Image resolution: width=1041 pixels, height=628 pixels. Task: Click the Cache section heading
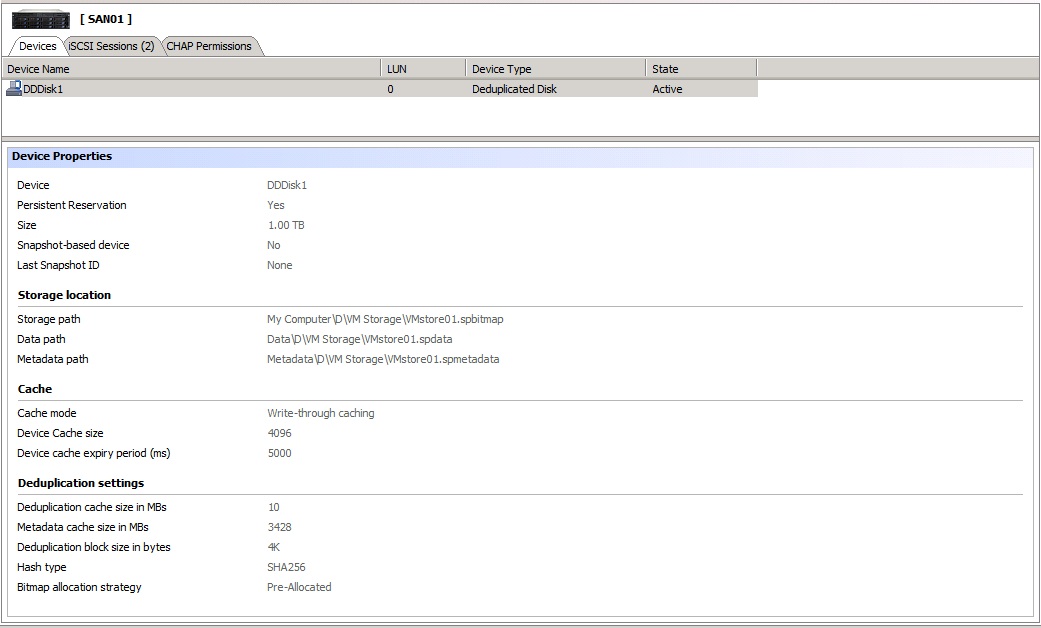(35, 389)
